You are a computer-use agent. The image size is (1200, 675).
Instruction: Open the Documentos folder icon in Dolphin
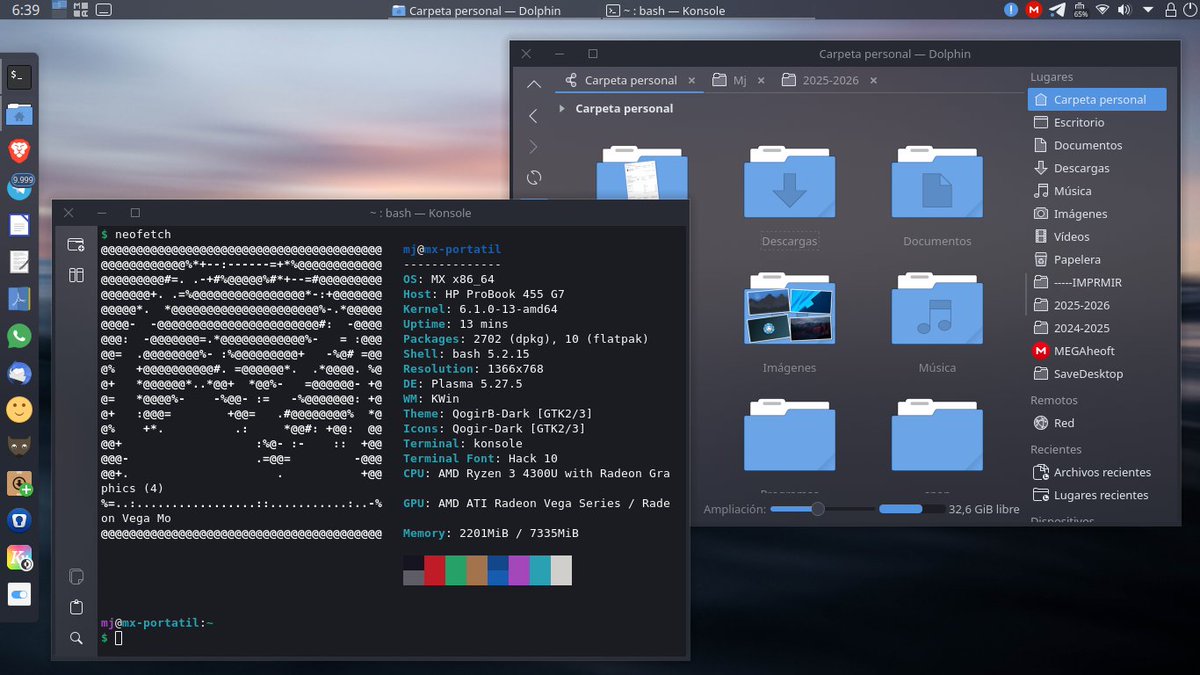point(937,181)
